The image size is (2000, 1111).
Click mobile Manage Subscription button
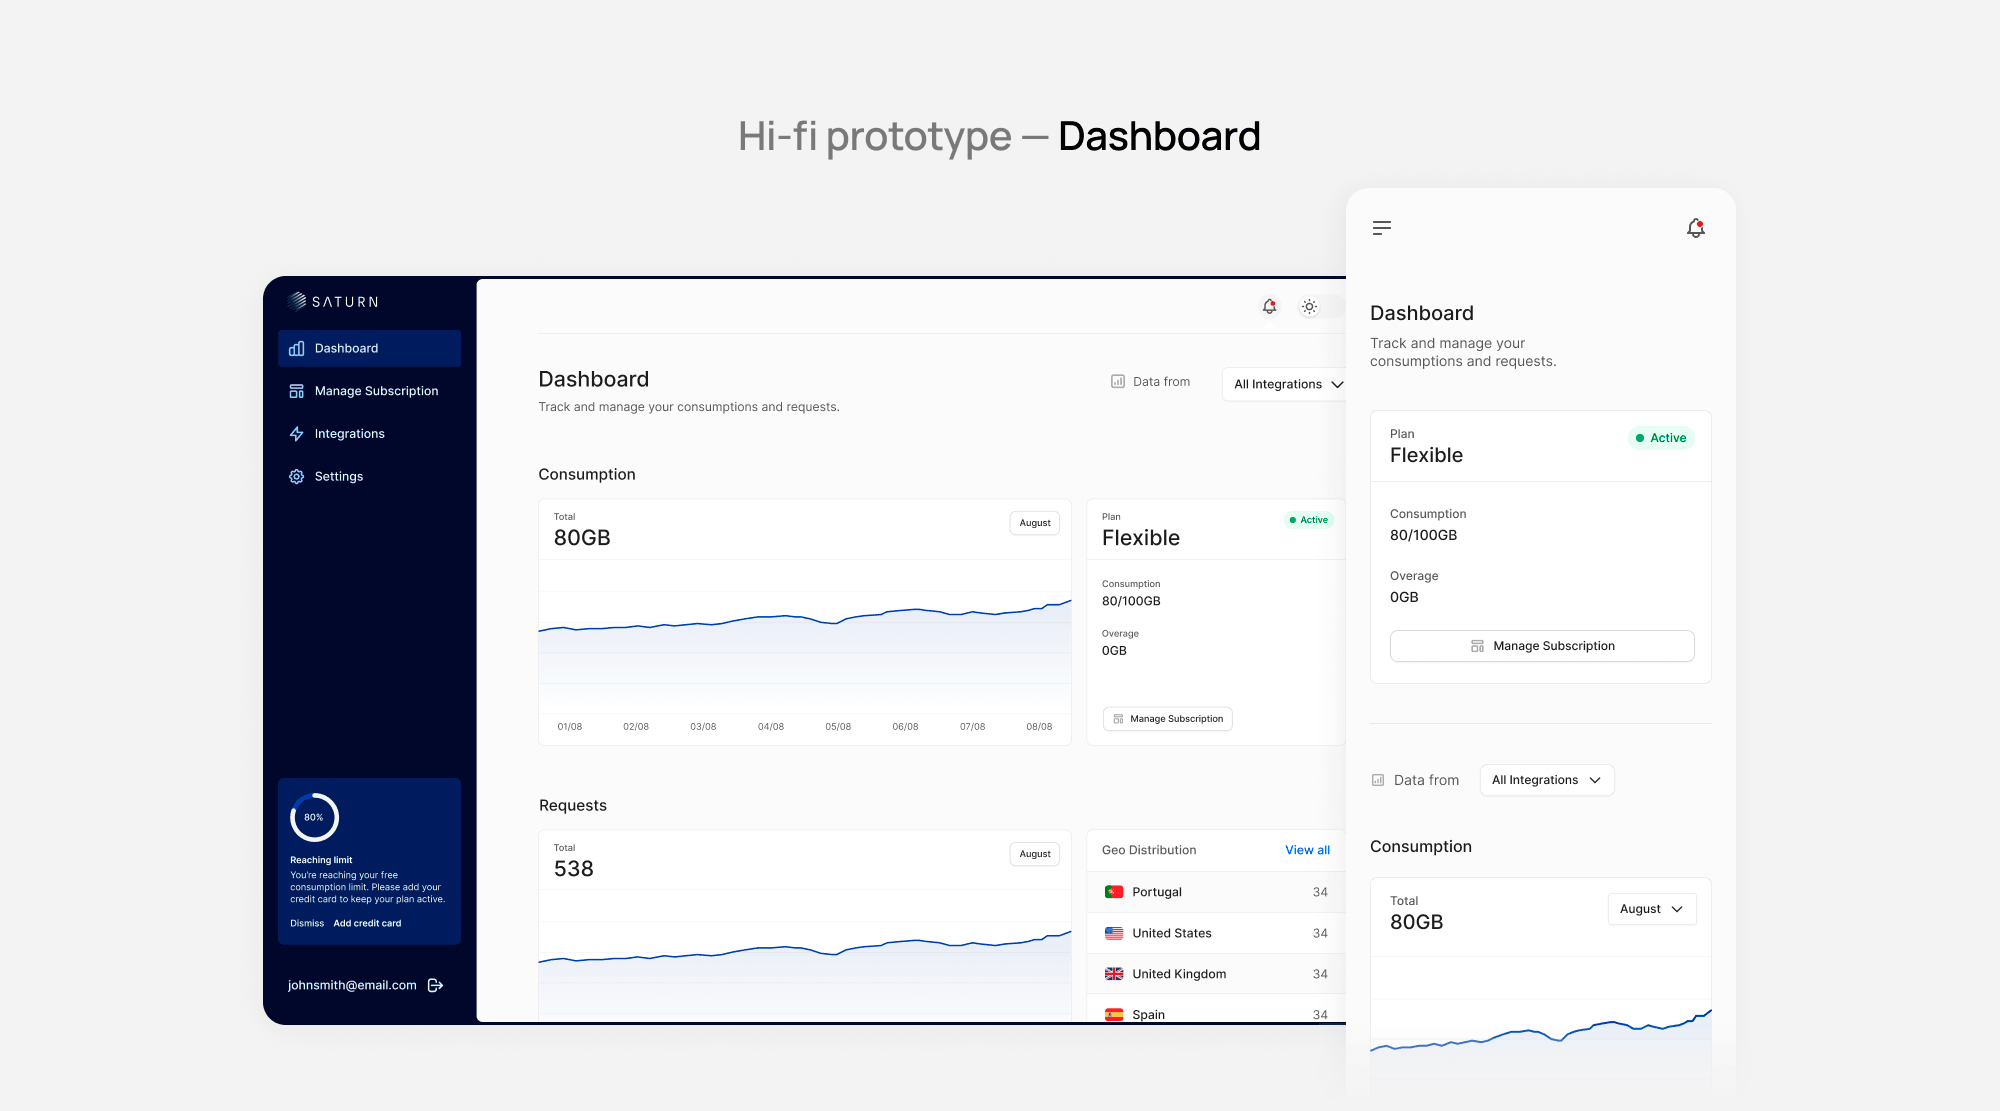tap(1541, 646)
